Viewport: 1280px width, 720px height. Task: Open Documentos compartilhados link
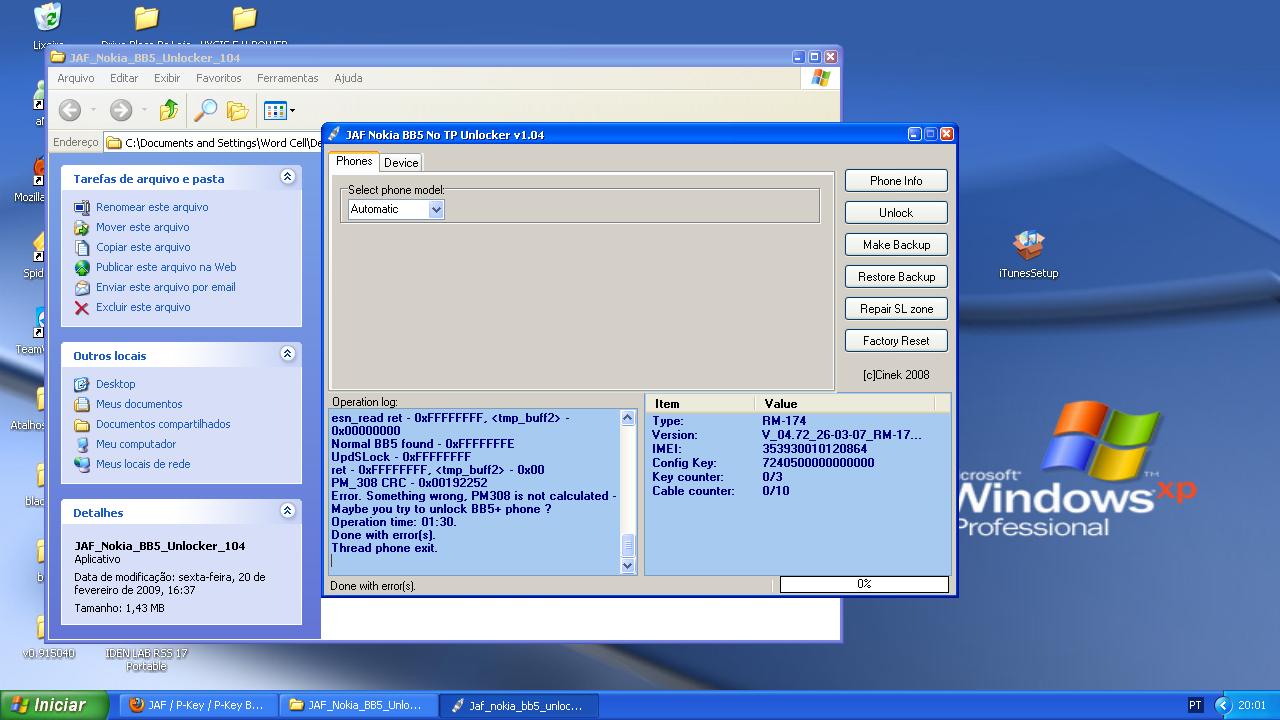(x=163, y=424)
